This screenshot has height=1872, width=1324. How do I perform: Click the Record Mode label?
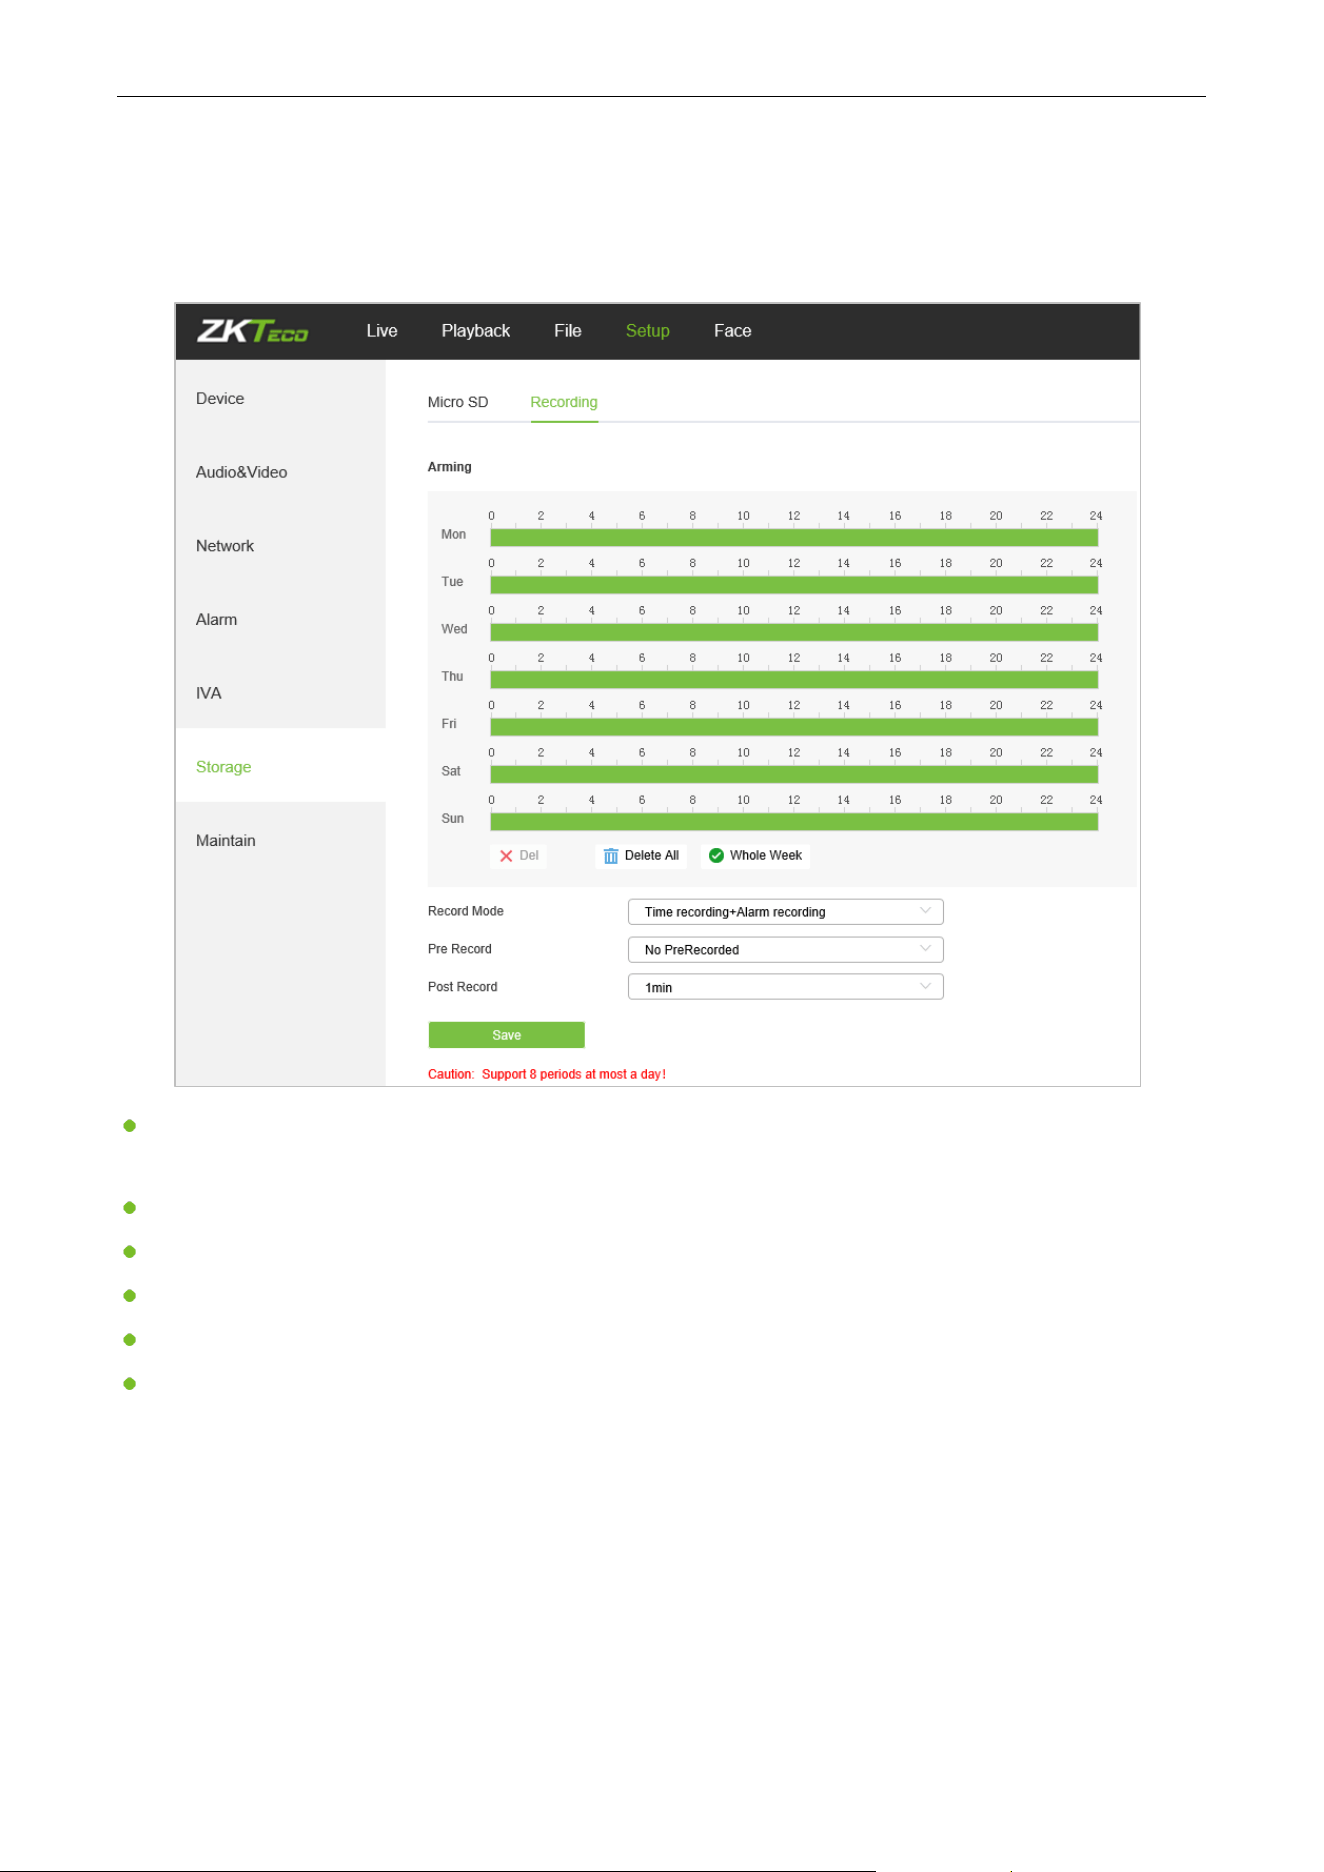click(466, 911)
